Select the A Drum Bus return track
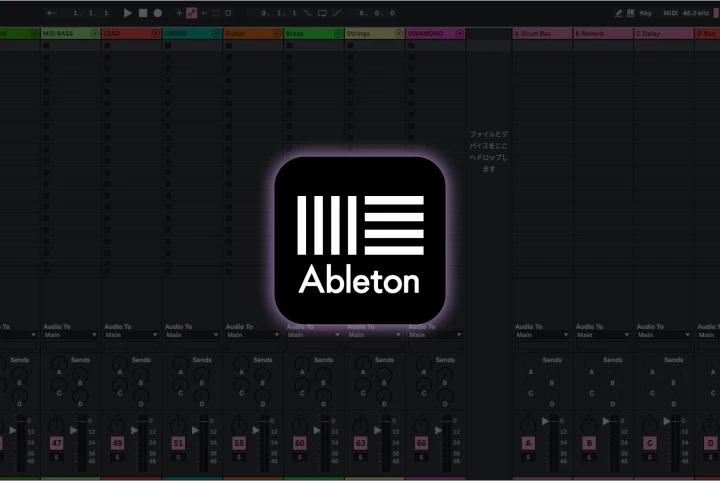This screenshot has width=720, height=481. 542,34
